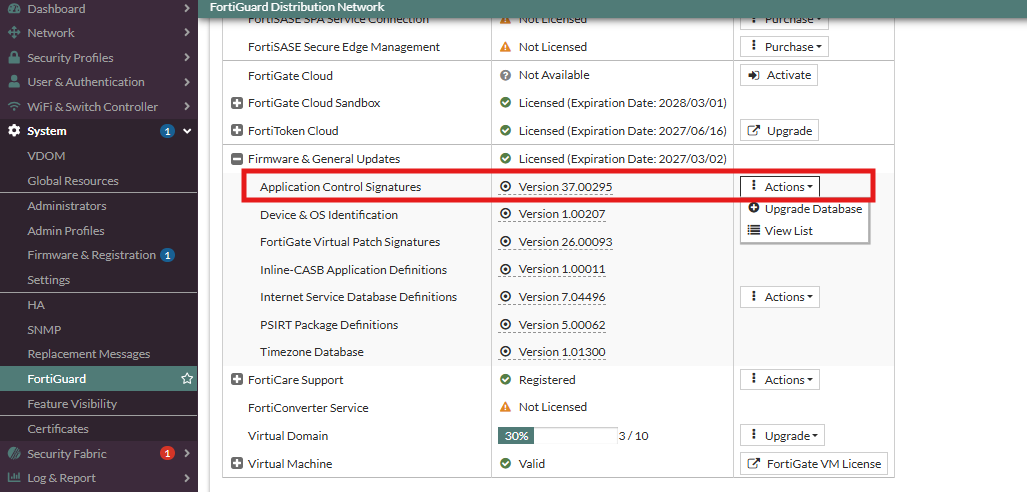Click the System gear icon

(x=14, y=131)
